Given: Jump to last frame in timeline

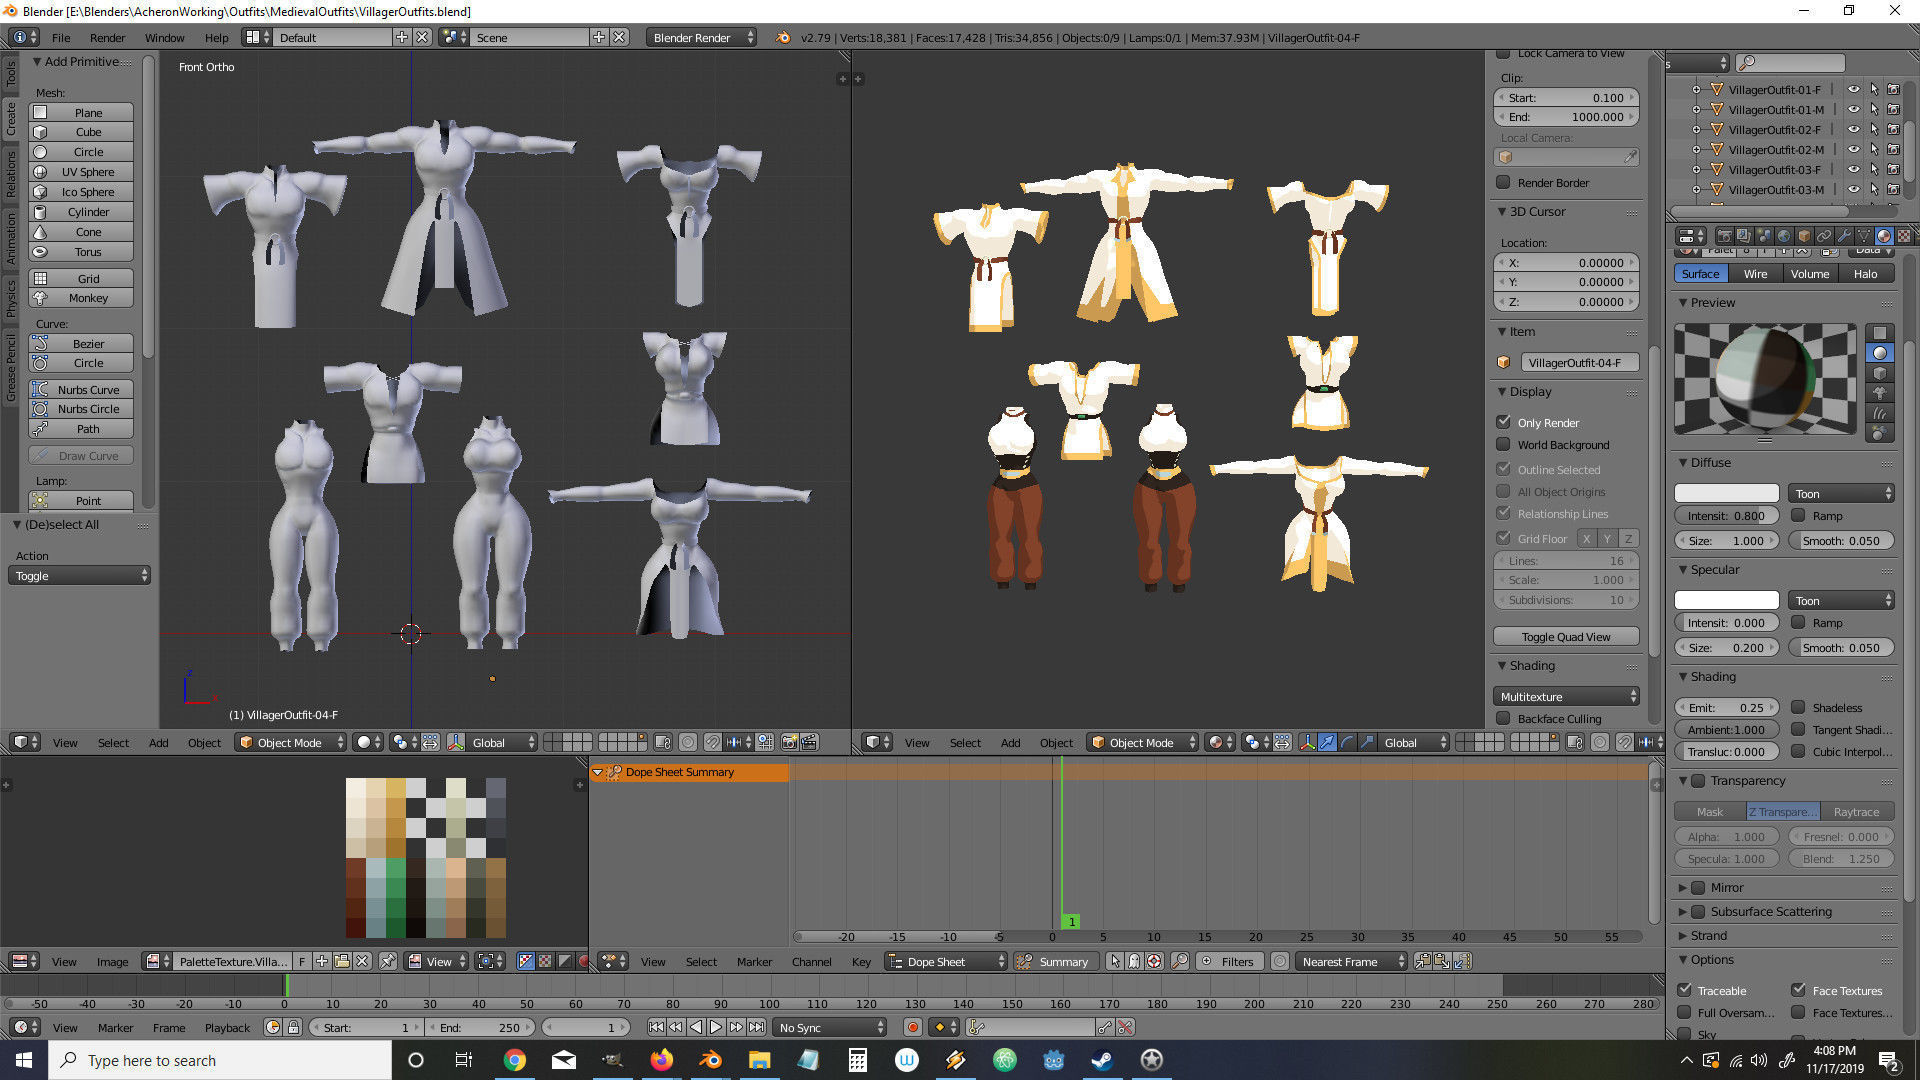Looking at the screenshot, I should point(756,1027).
